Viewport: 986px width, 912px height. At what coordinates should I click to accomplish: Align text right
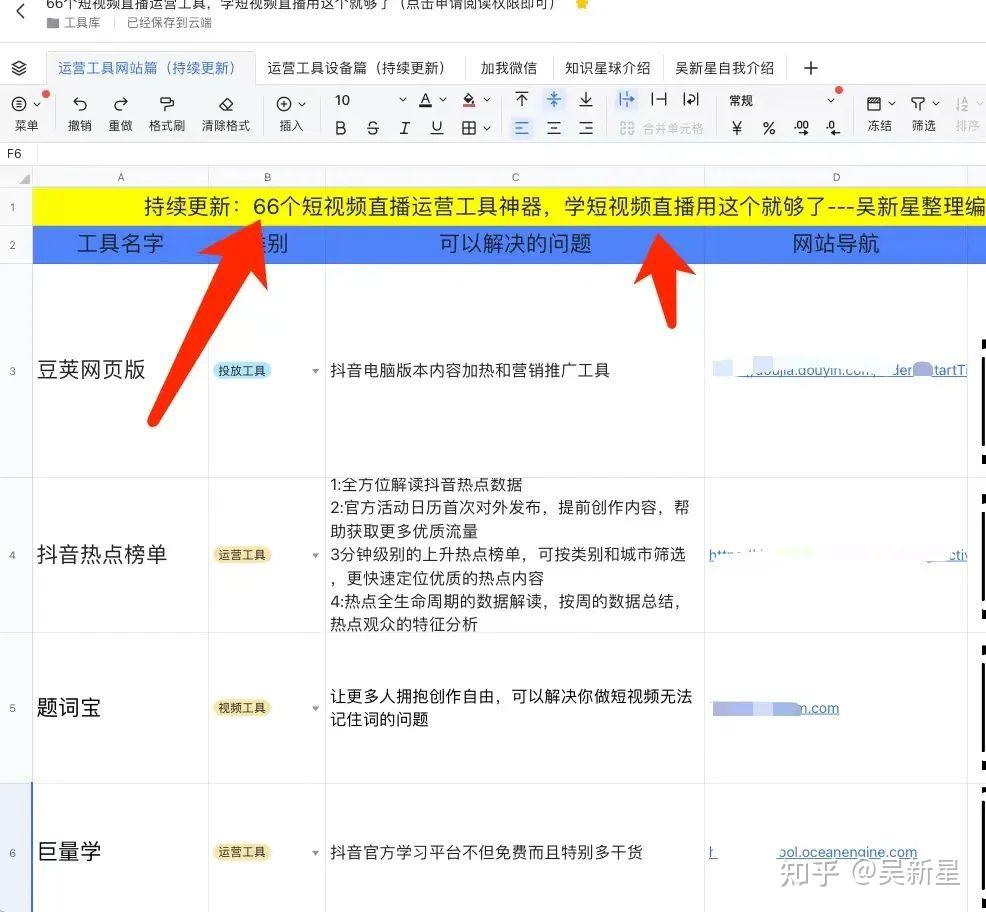tap(585, 128)
